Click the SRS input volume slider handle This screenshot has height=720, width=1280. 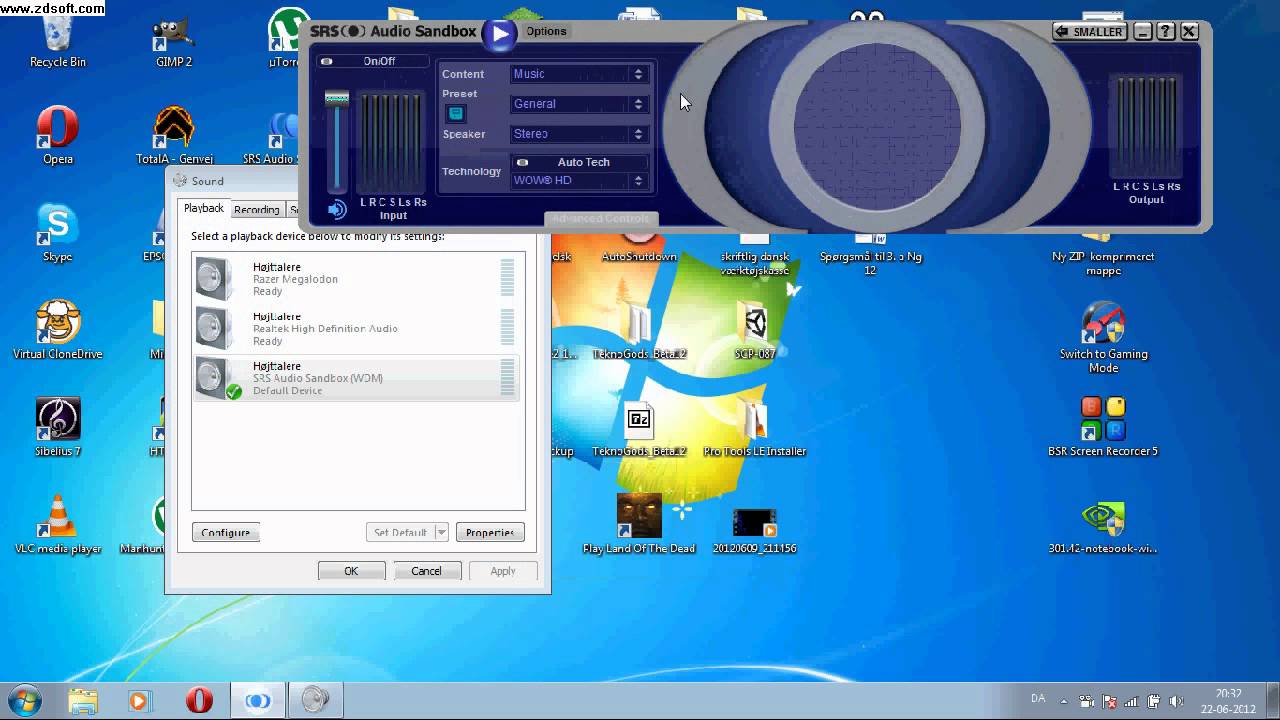pos(337,98)
